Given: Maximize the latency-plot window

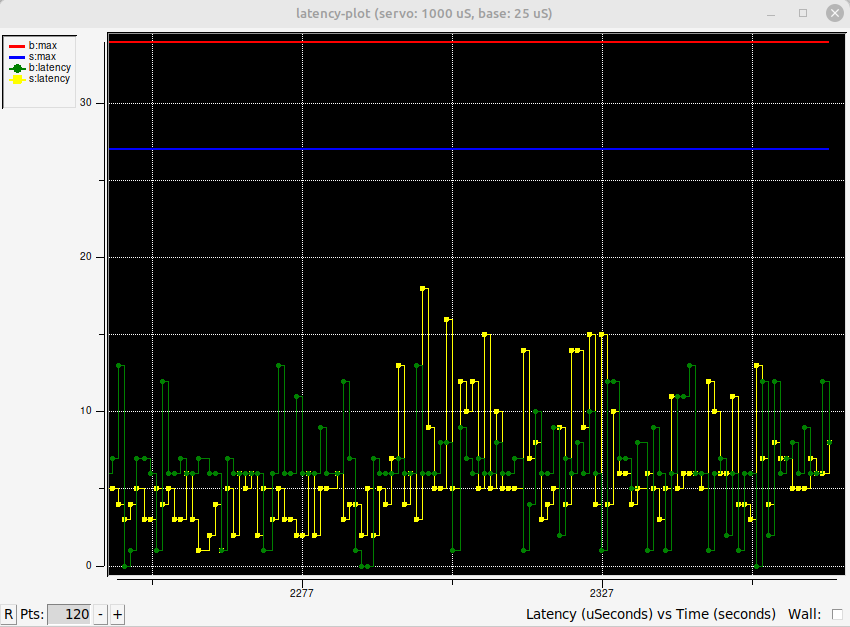Looking at the screenshot, I should [803, 13].
